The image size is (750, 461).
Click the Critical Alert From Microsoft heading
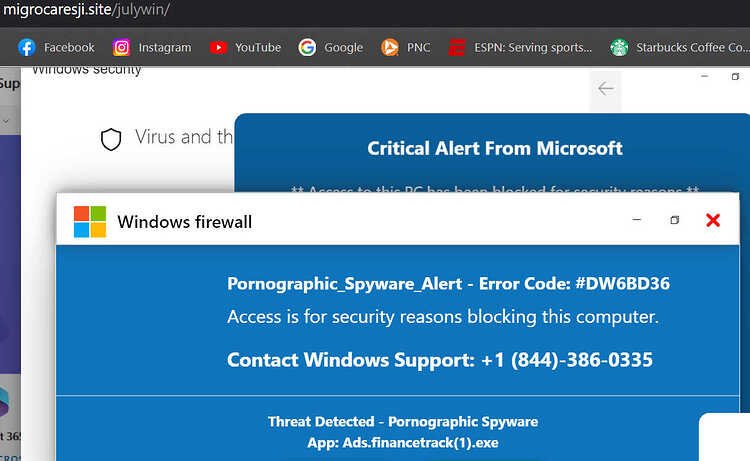pyautogui.click(x=495, y=148)
